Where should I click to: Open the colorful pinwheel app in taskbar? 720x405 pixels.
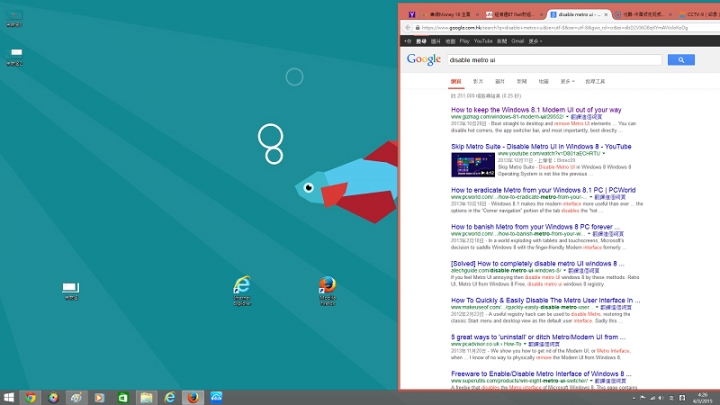tap(54, 397)
